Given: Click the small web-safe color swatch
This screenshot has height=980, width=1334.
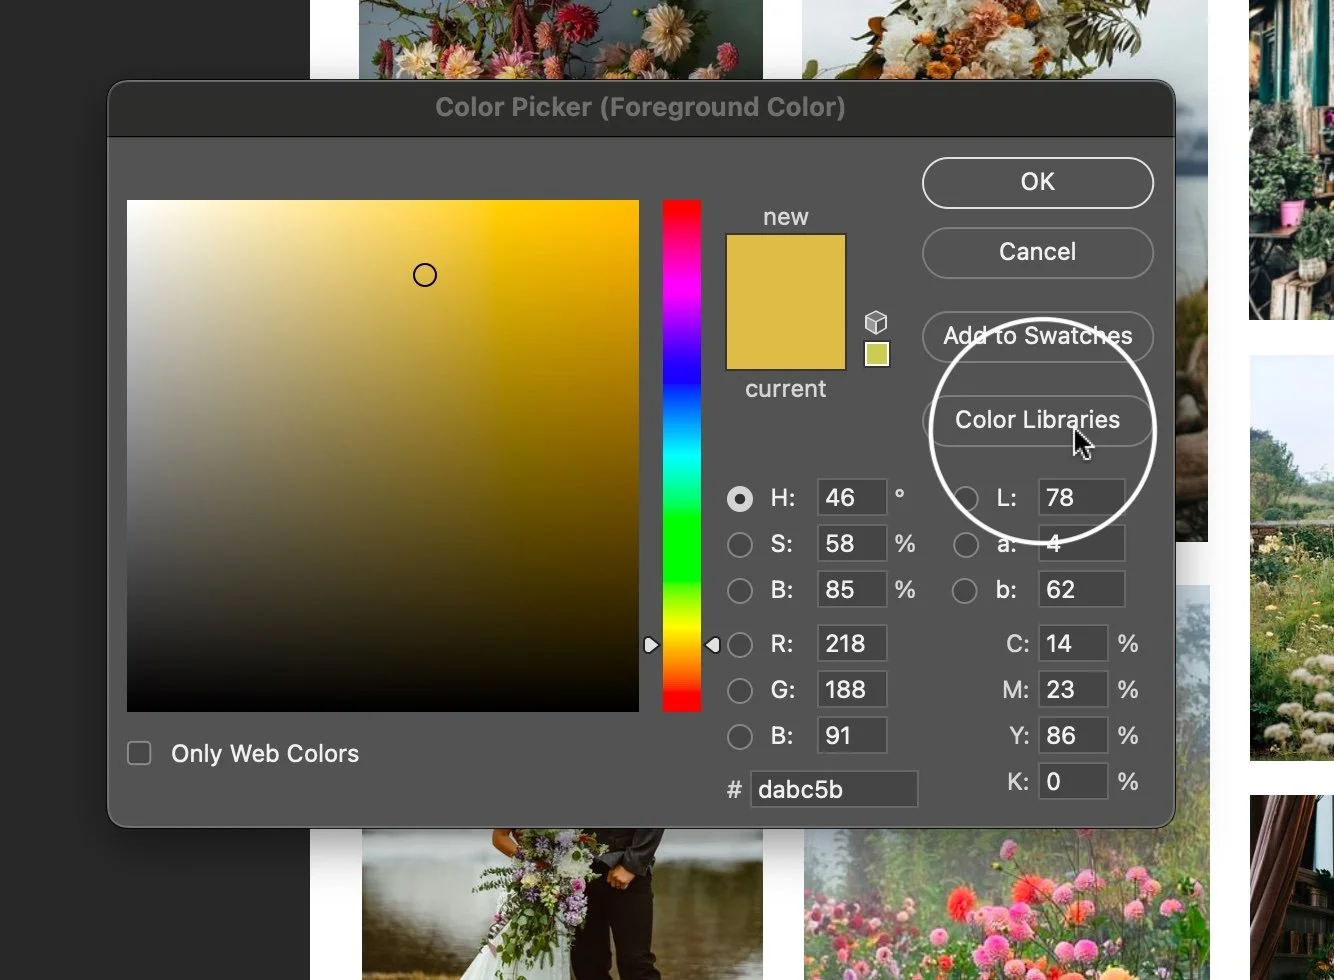Looking at the screenshot, I should pyautogui.click(x=877, y=354).
